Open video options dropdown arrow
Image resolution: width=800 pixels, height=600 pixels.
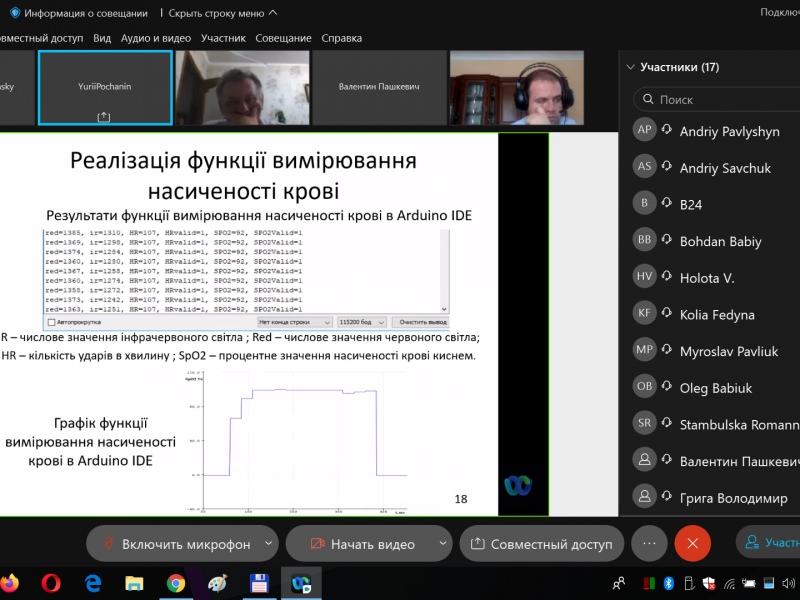441,543
